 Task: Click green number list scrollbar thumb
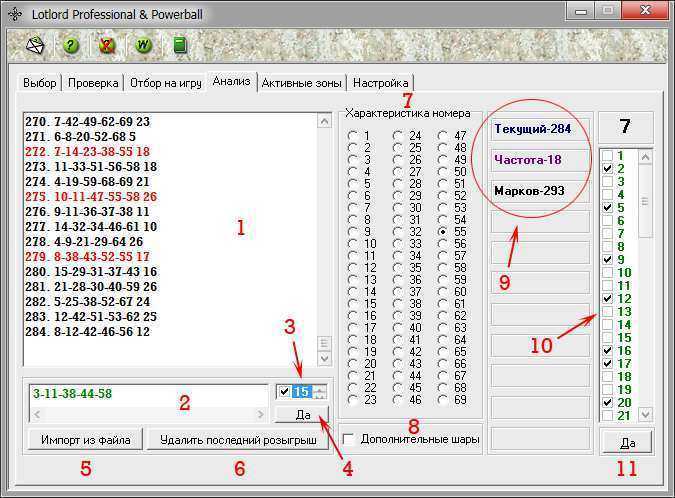(x=644, y=200)
